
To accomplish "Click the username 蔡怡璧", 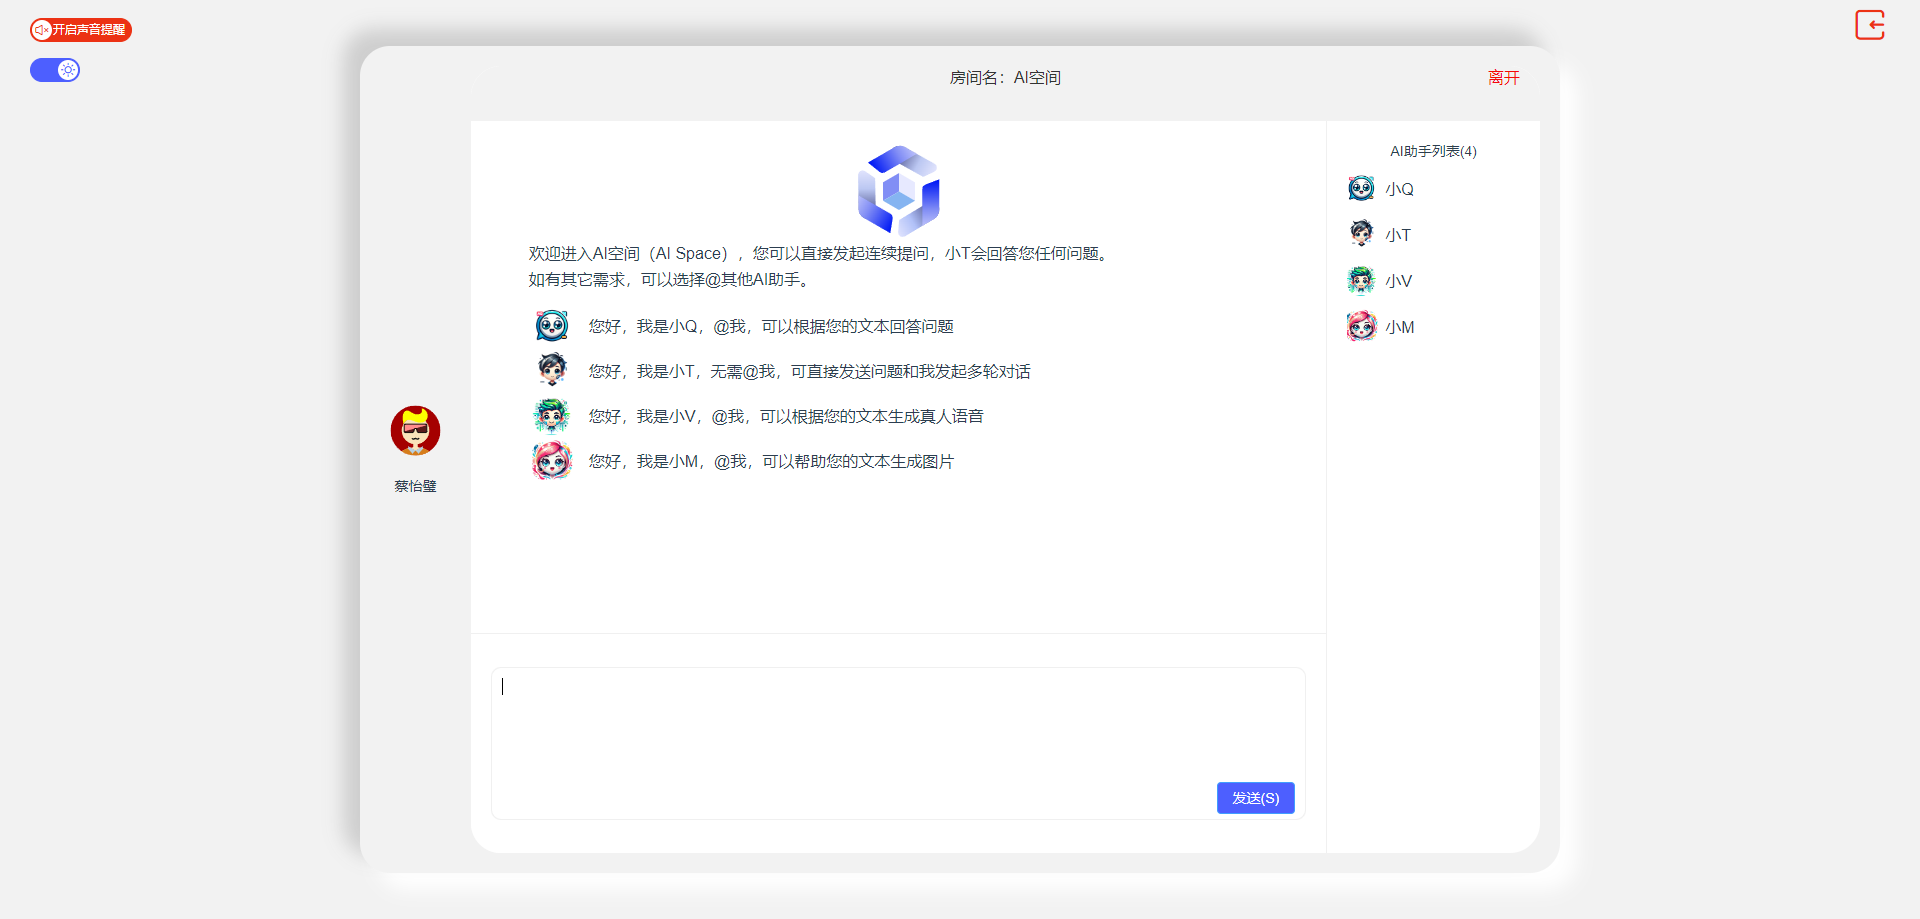I will [x=415, y=486].
